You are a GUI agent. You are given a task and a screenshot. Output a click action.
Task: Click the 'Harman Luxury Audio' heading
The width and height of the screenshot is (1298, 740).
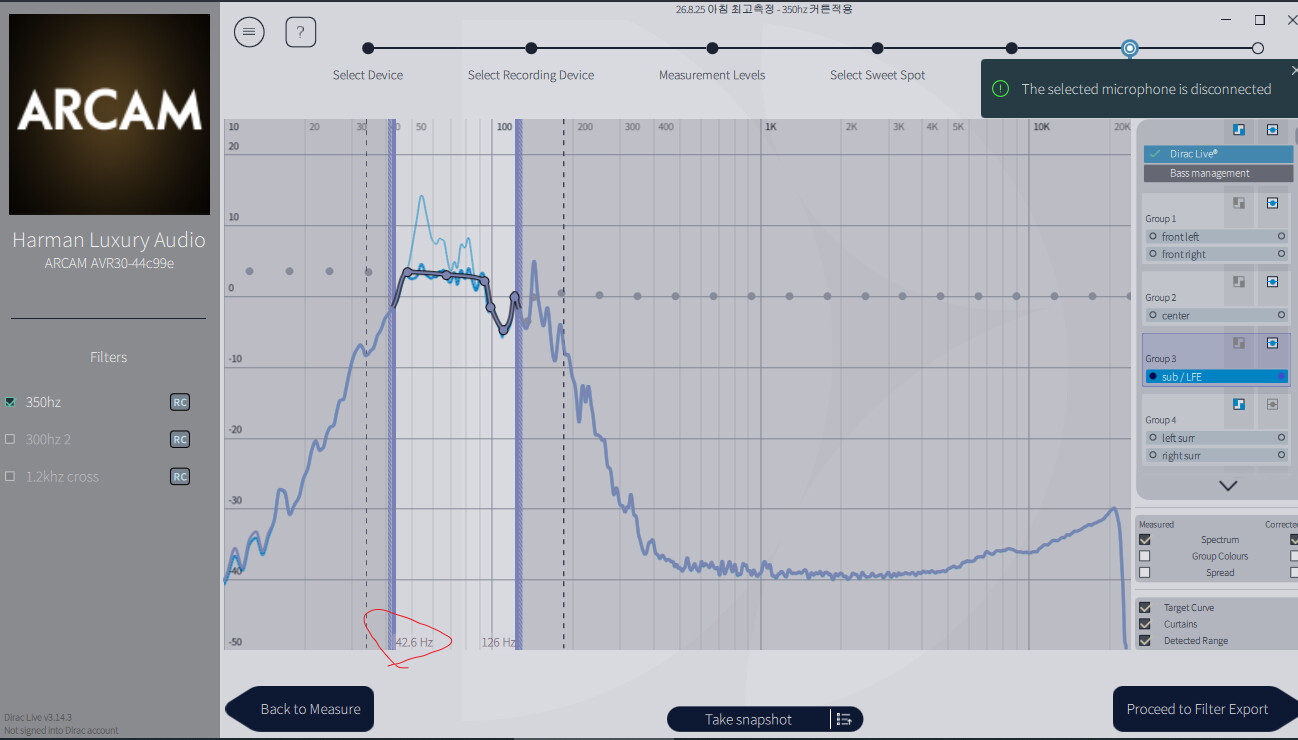point(109,240)
